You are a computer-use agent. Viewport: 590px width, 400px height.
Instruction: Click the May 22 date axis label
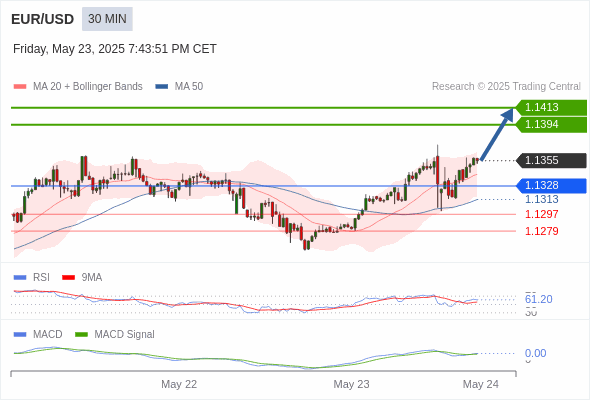click(179, 384)
